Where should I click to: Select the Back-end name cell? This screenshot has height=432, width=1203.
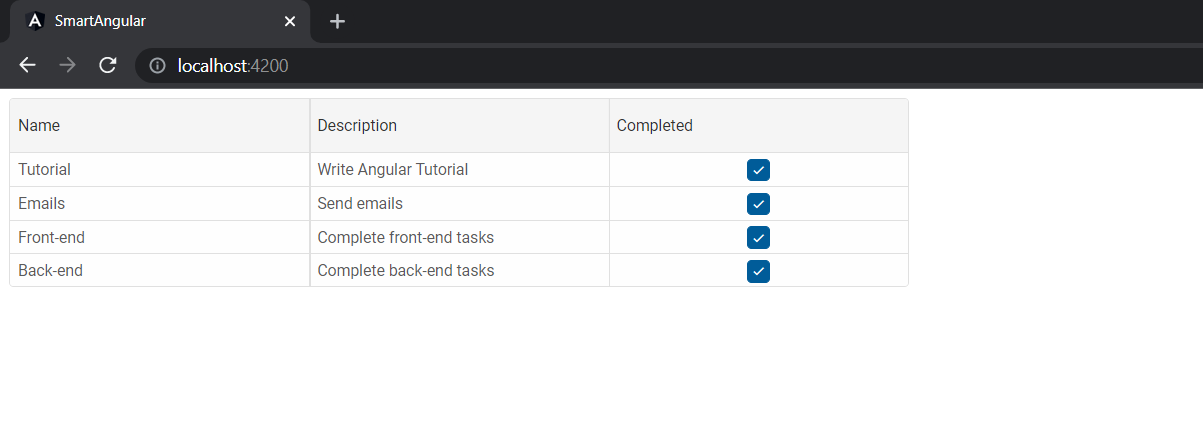[x=160, y=271]
